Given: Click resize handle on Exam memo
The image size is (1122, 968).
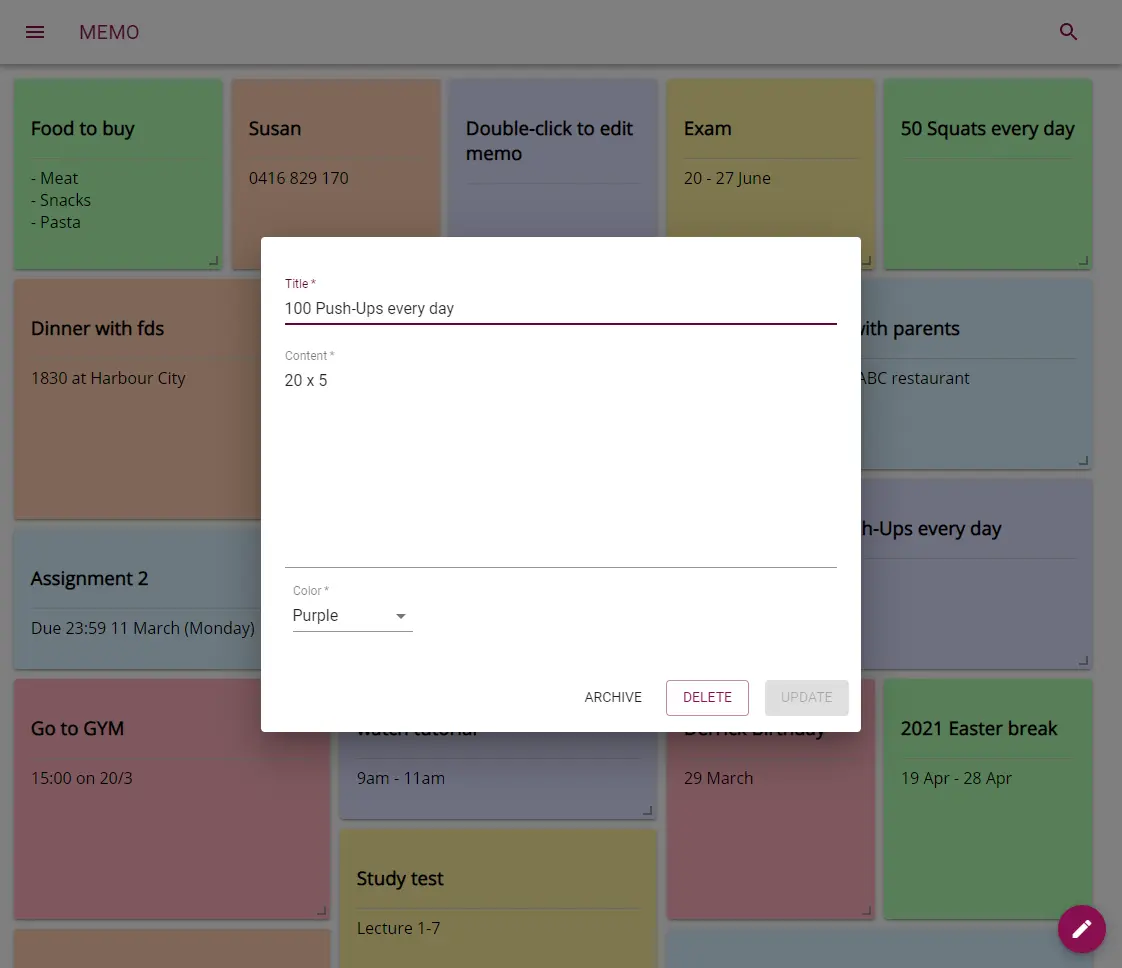Looking at the screenshot, I should coord(866,261).
